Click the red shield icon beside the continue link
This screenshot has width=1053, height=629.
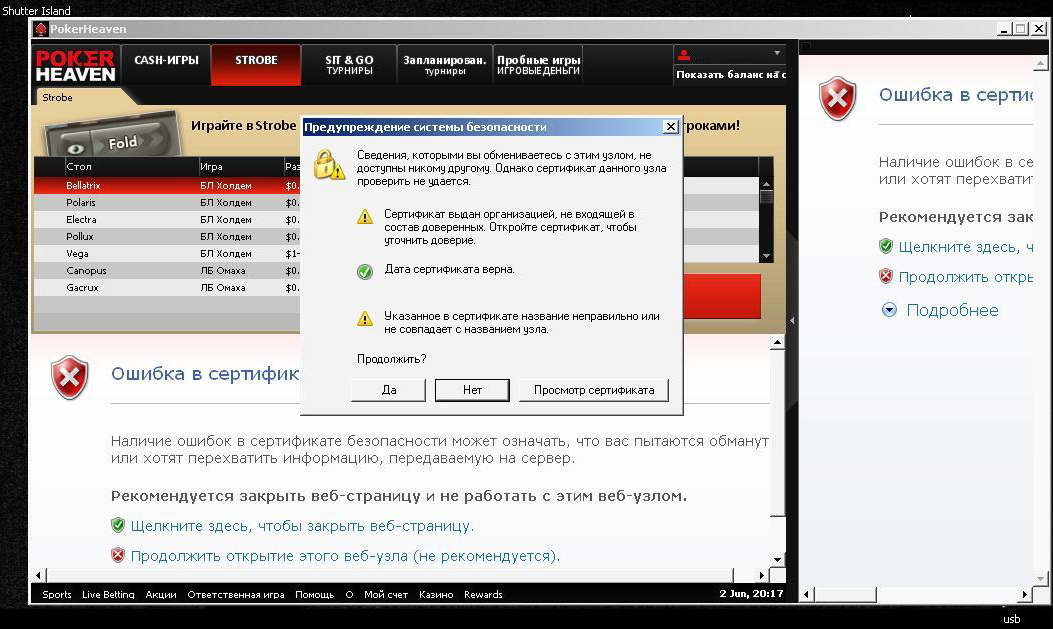tap(118, 555)
